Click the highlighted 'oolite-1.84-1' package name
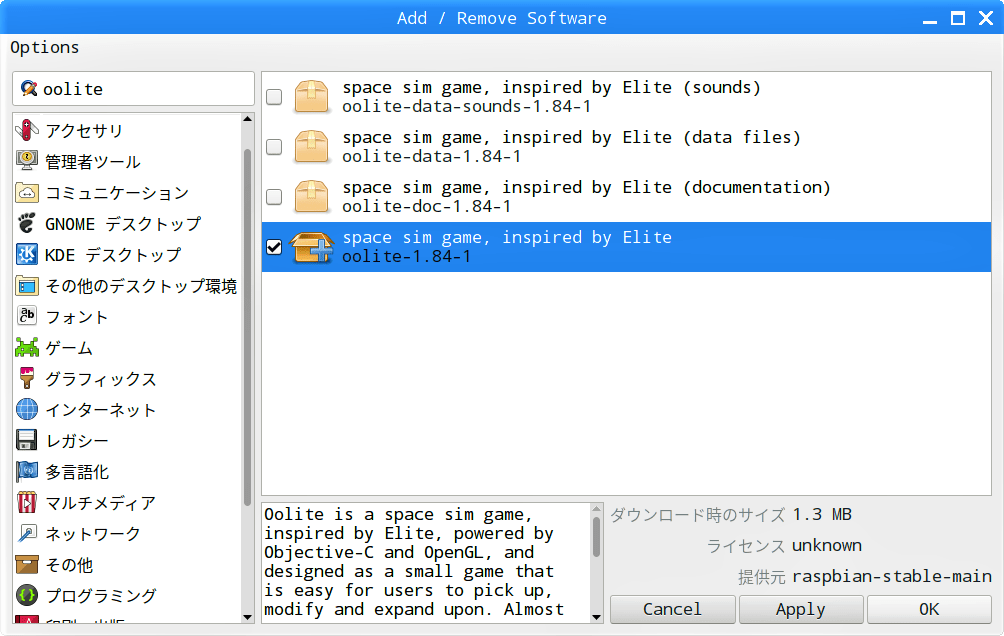 click(x=407, y=257)
